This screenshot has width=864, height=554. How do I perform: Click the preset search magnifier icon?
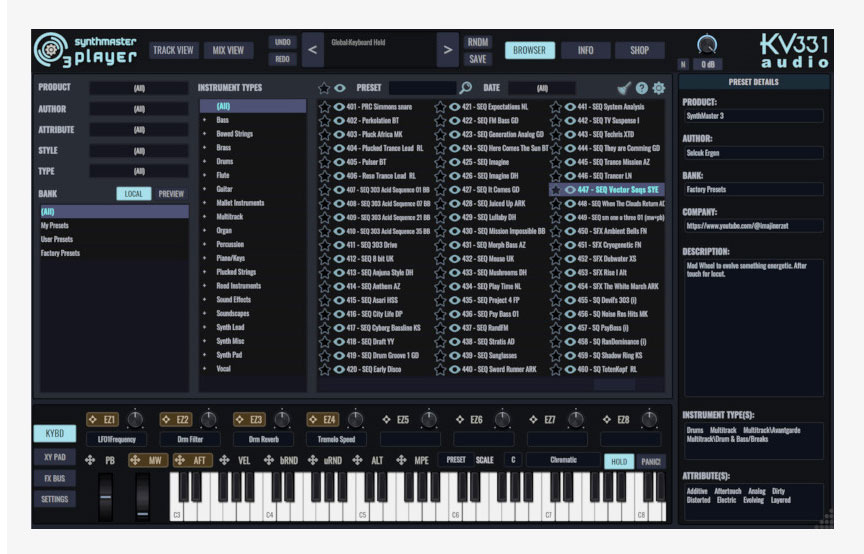(x=465, y=88)
